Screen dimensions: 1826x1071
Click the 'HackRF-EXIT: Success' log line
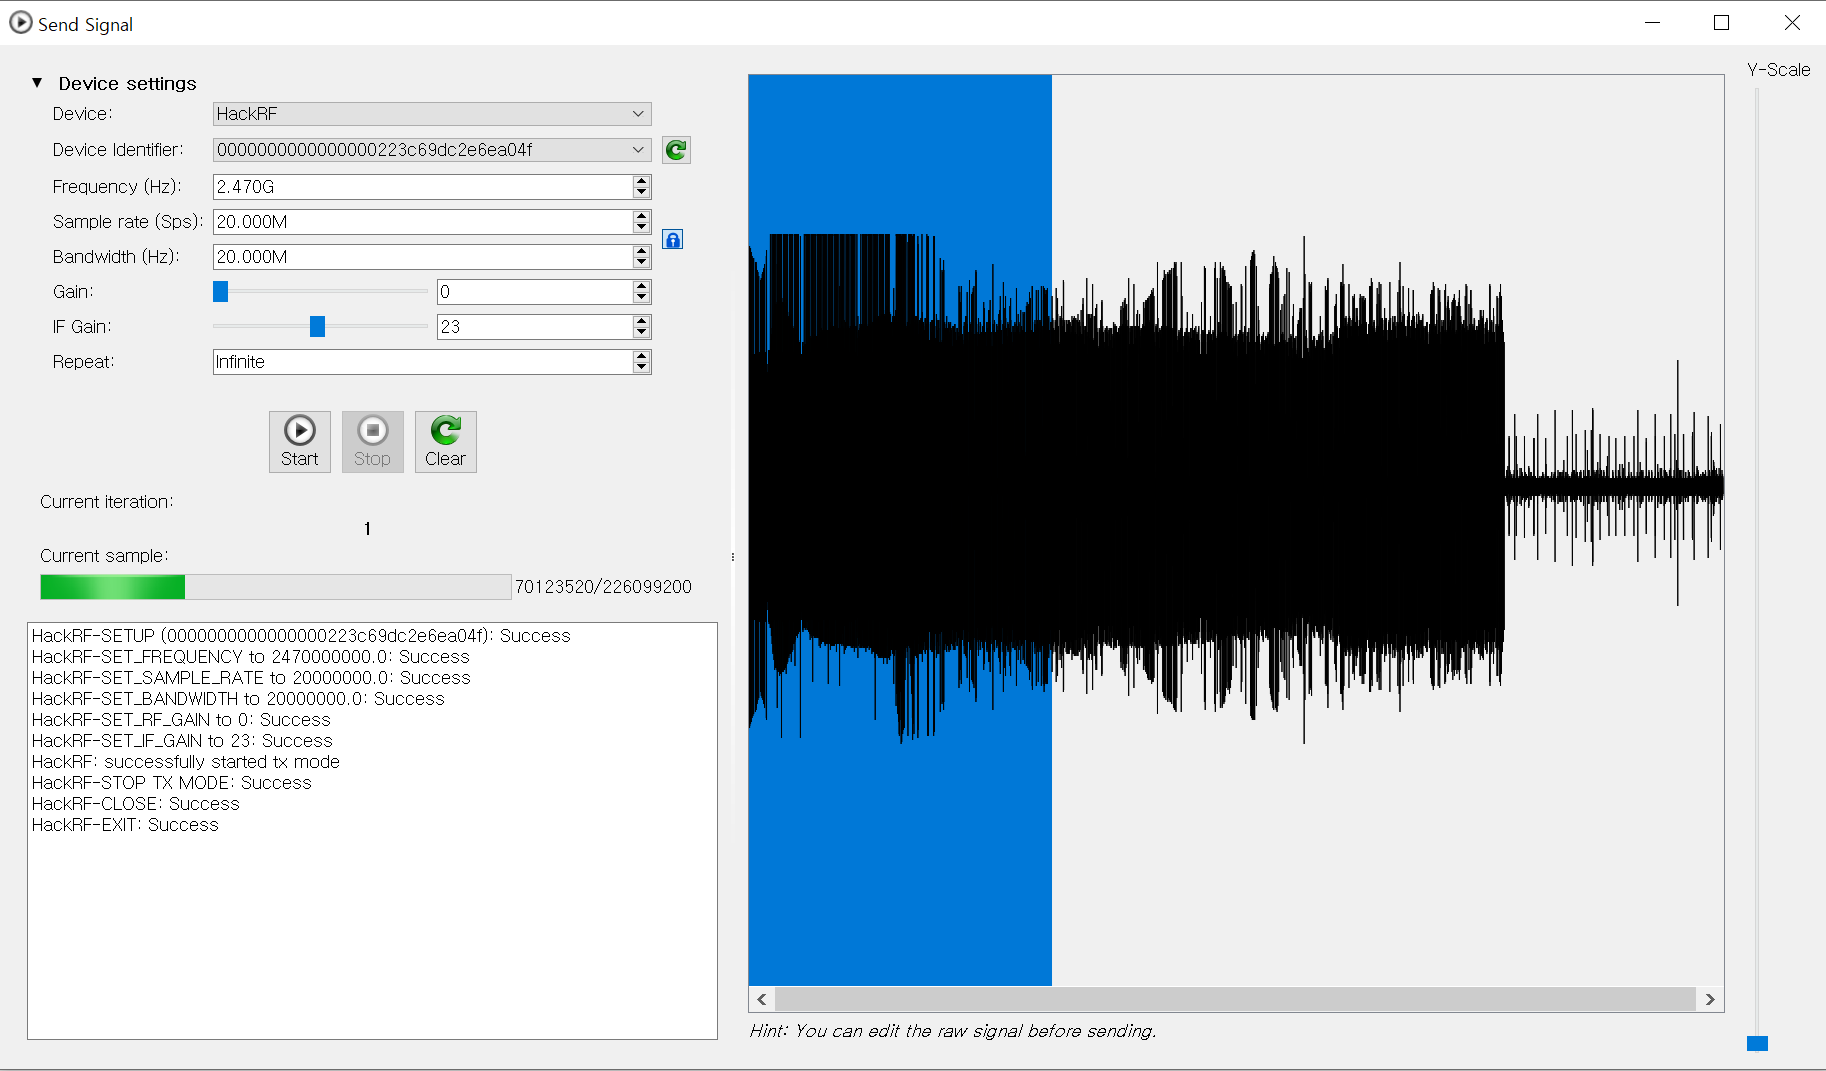125,825
